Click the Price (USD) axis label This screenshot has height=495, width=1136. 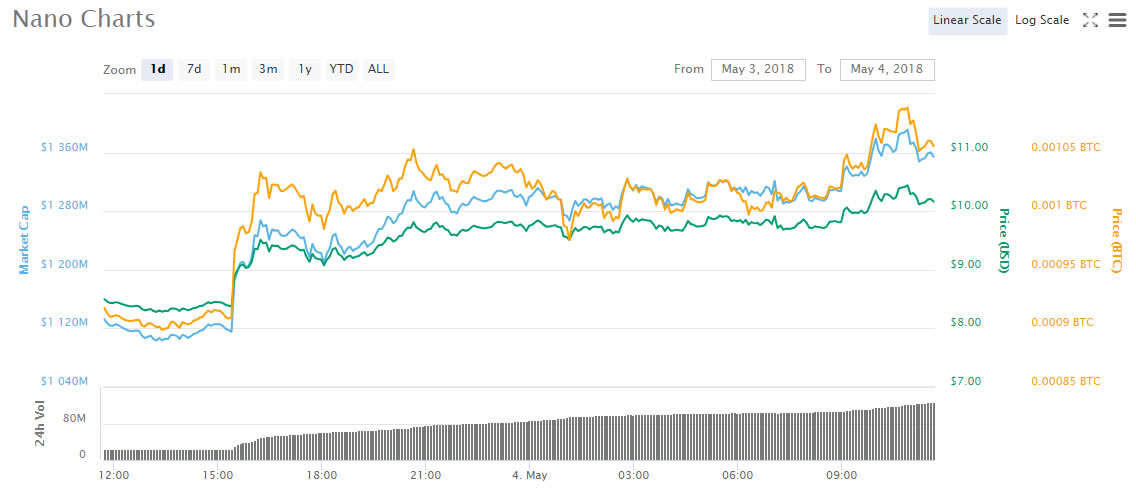click(x=1005, y=240)
